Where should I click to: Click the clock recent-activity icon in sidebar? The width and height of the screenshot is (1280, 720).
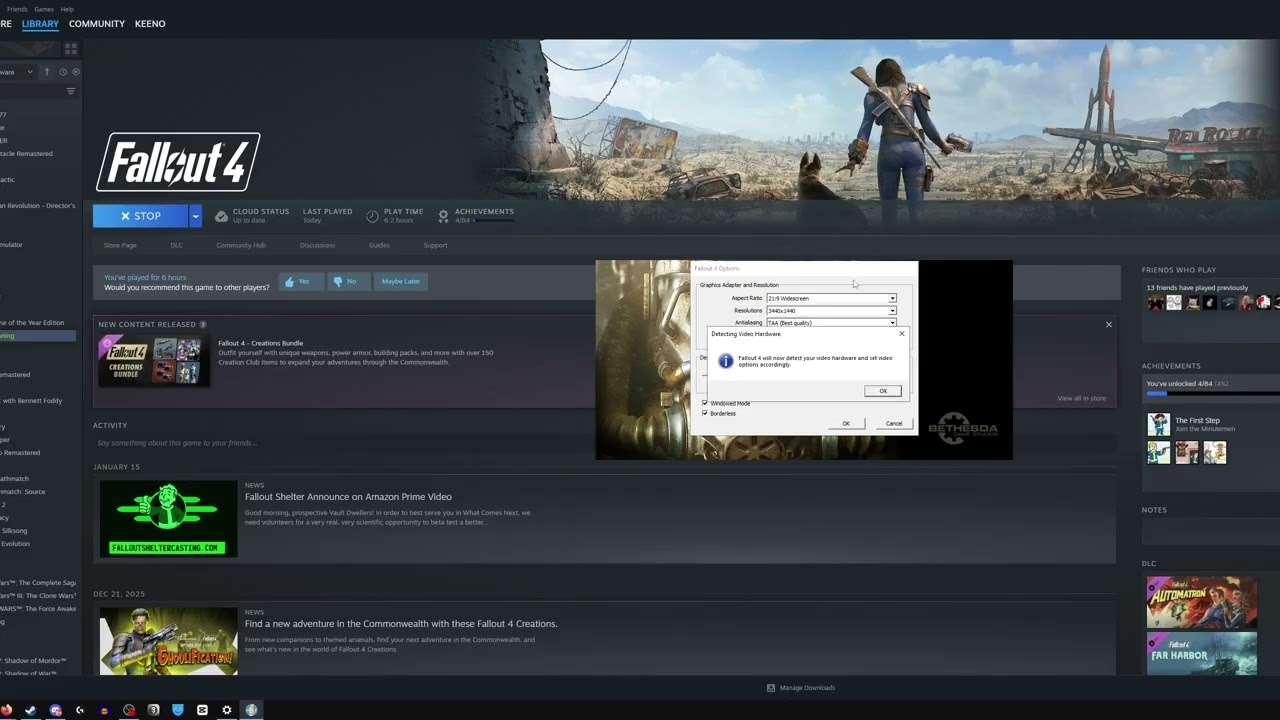[63, 72]
